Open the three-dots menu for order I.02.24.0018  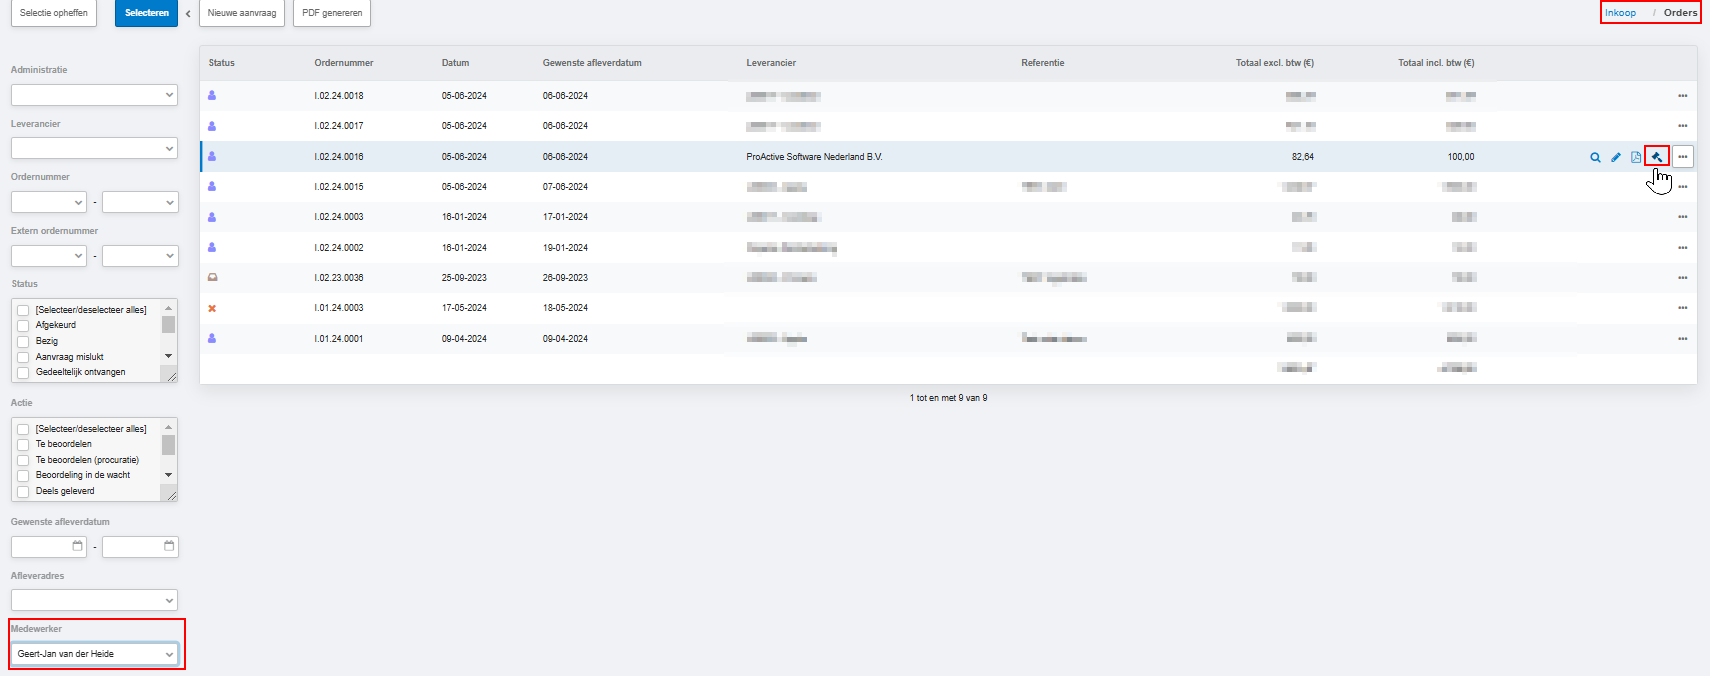pyautogui.click(x=1682, y=96)
